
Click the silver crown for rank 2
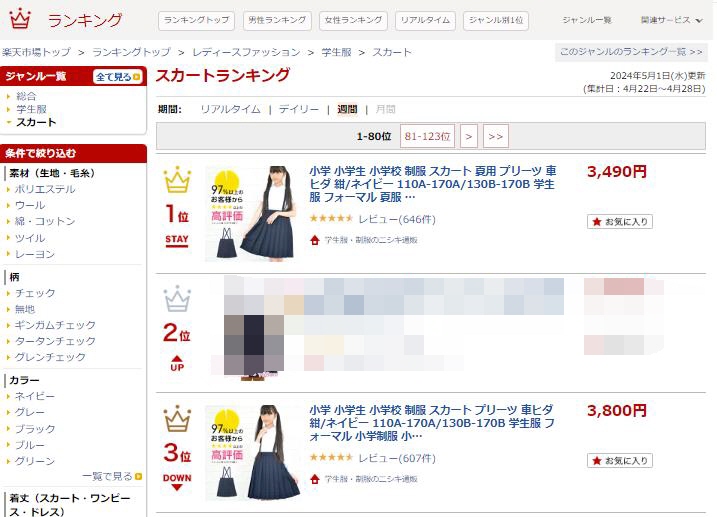tap(177, 298)
